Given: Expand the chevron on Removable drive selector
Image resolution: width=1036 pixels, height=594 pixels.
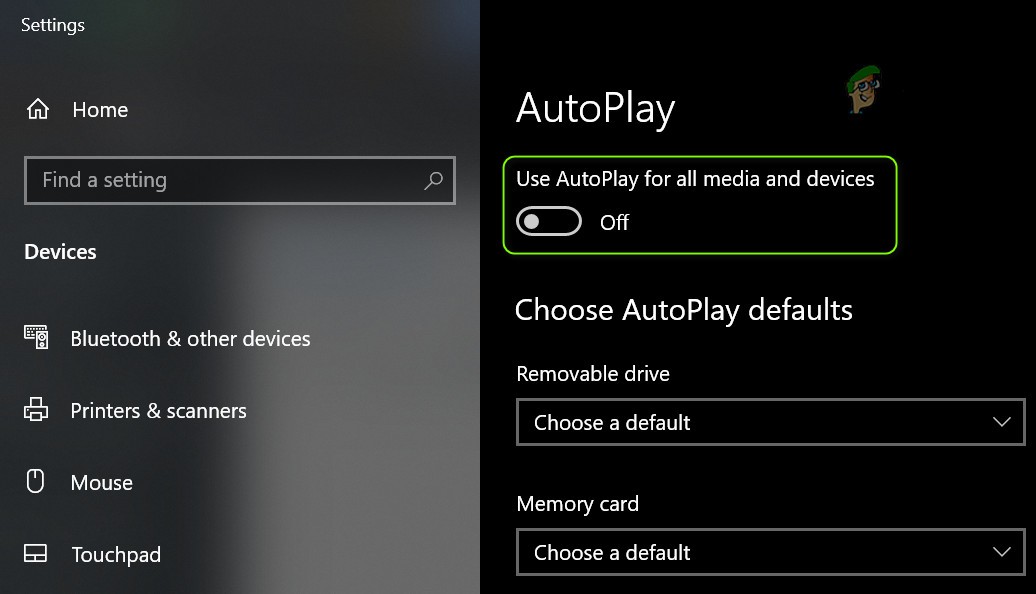Looking at the screenshot, I should click(1002, 422).
